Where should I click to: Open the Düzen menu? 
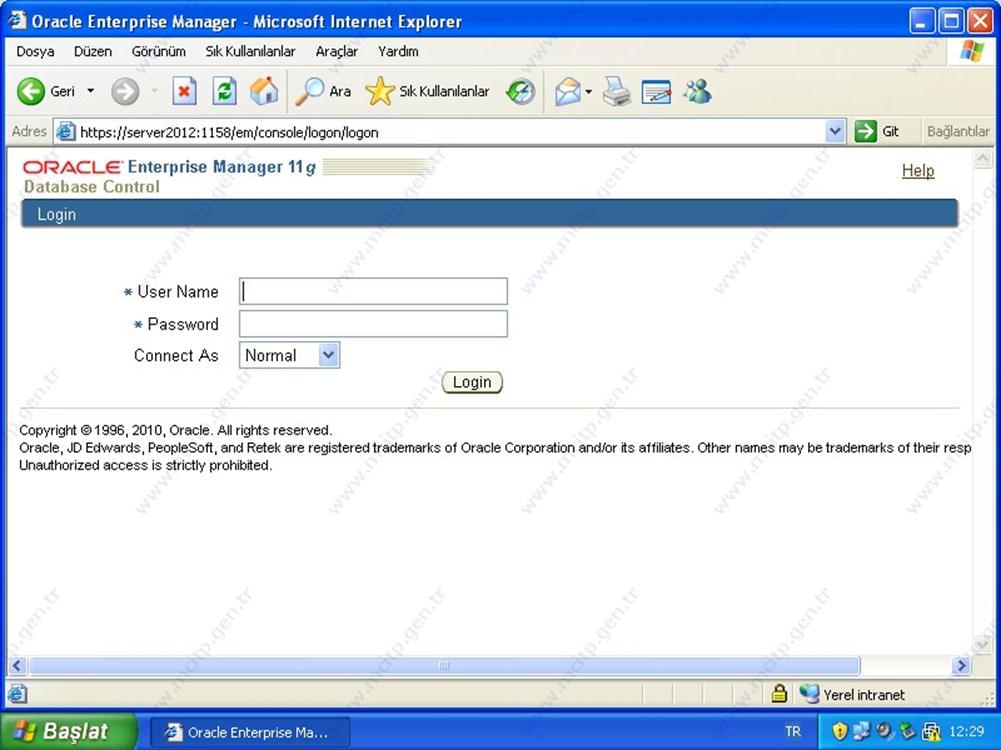[93, 51]
